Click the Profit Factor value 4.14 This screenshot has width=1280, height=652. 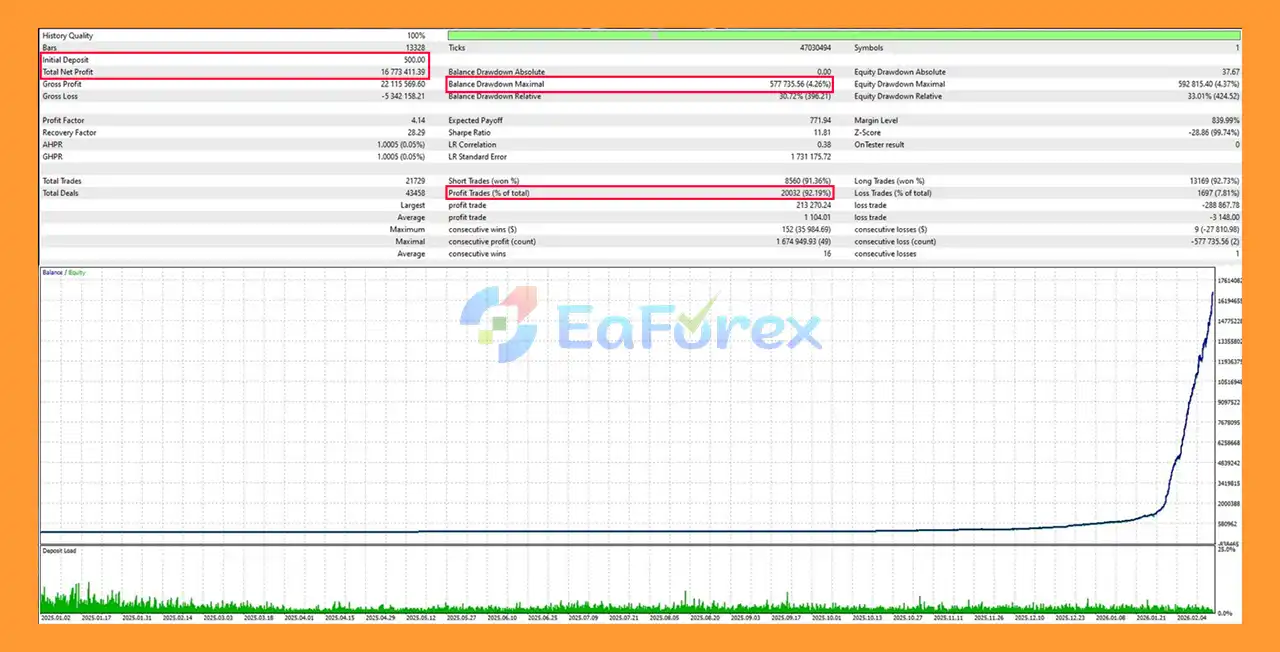417,120
